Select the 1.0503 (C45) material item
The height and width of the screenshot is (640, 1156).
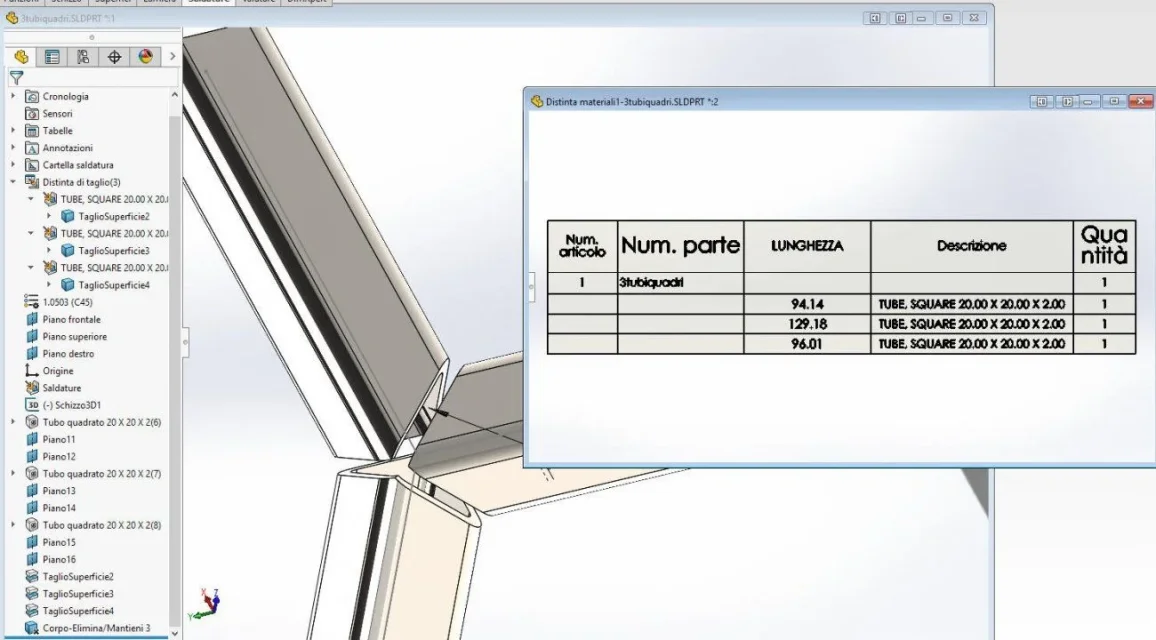67,302
